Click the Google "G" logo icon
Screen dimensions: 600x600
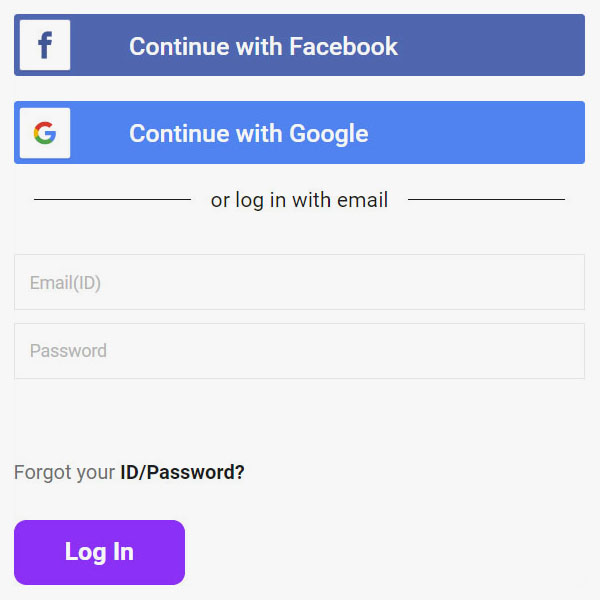(45, 133)
